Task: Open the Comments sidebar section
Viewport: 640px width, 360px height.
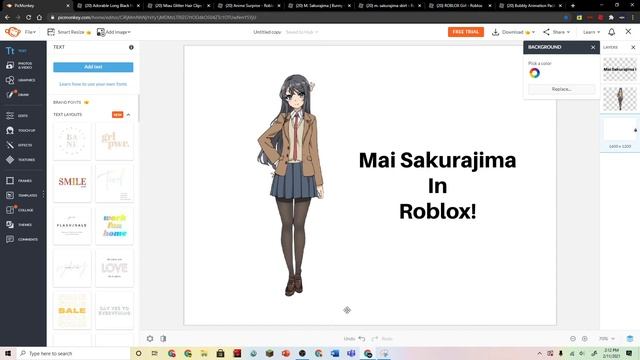Action: tap(22, 239)
